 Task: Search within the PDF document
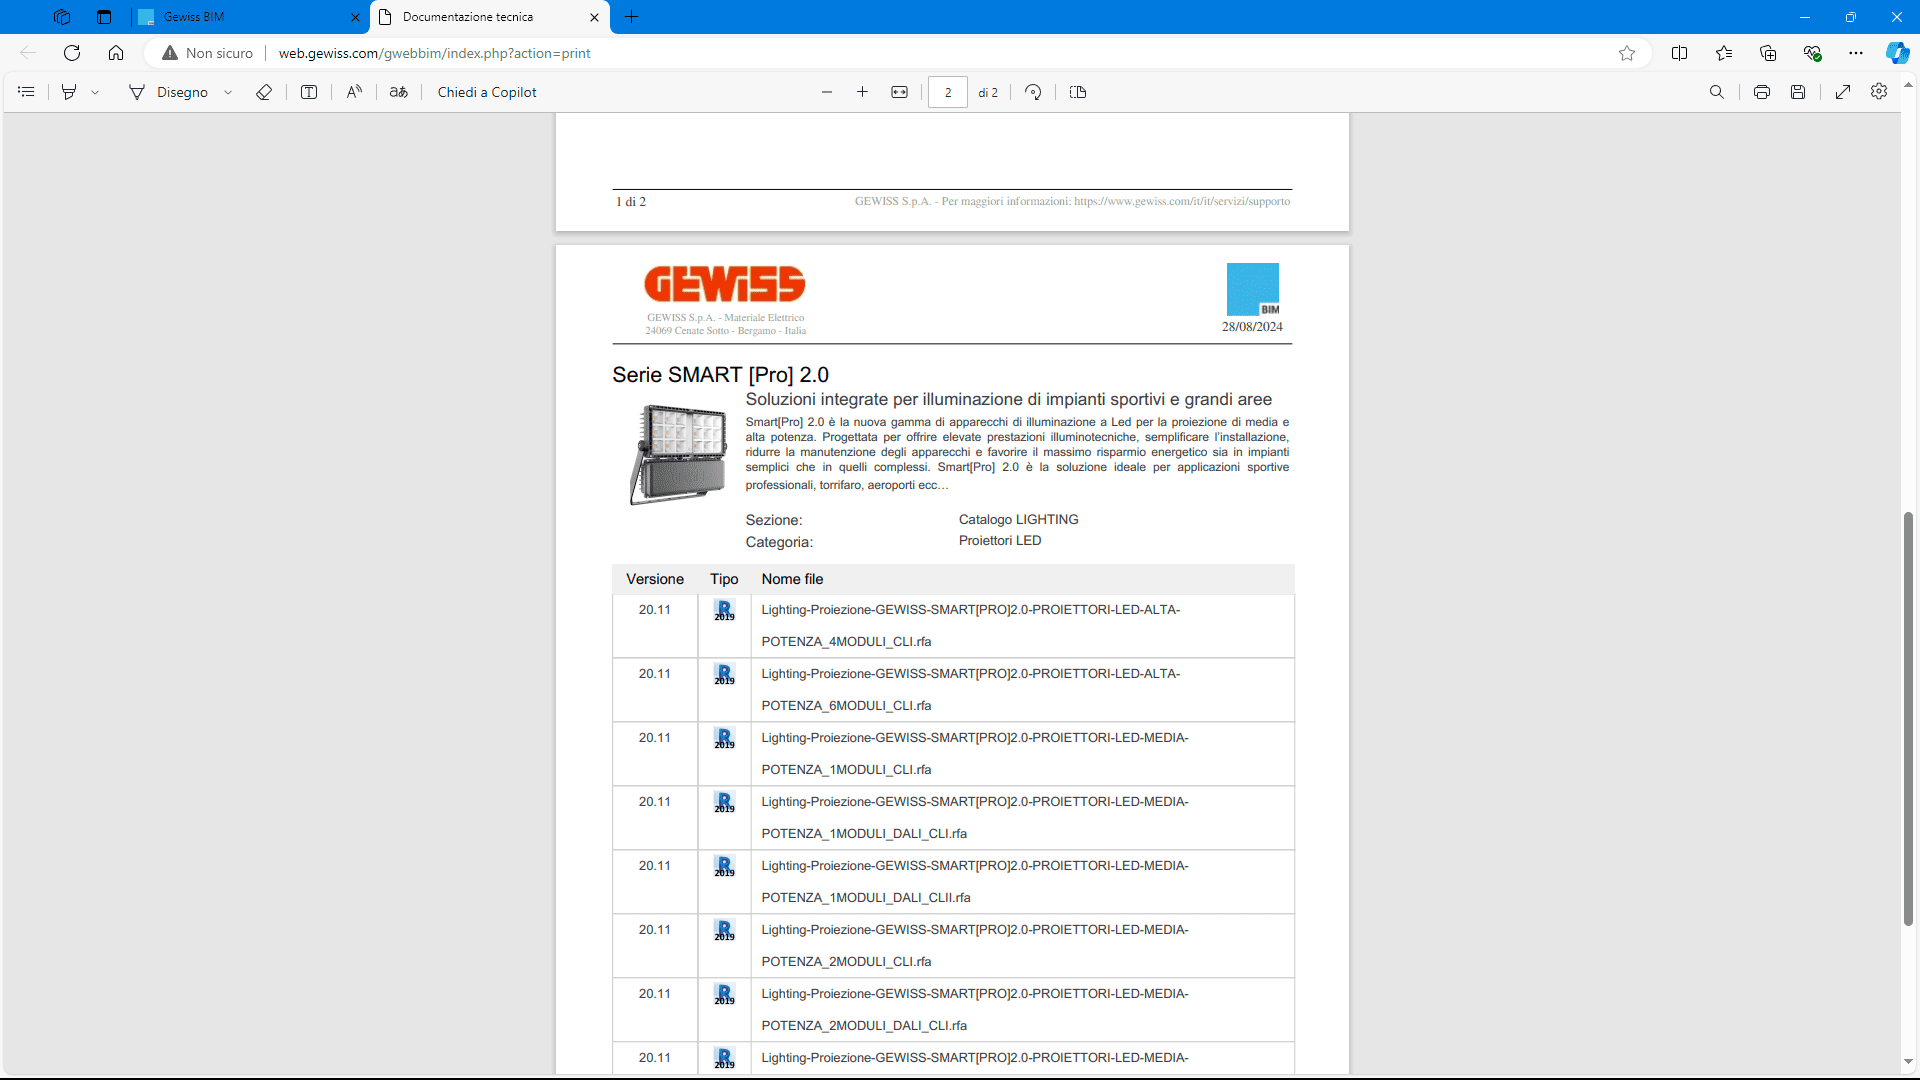[x=1717, y=92]
